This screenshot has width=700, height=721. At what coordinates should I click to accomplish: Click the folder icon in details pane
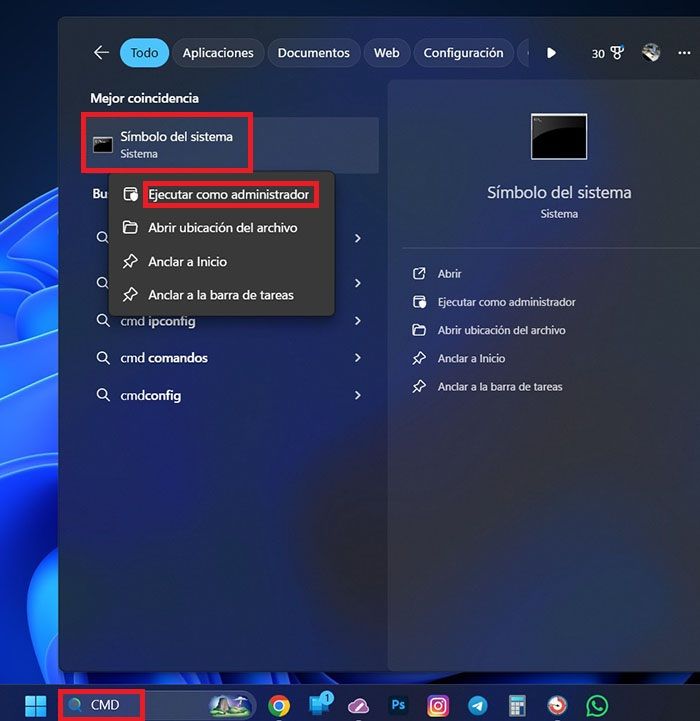[x=419, y=330]
